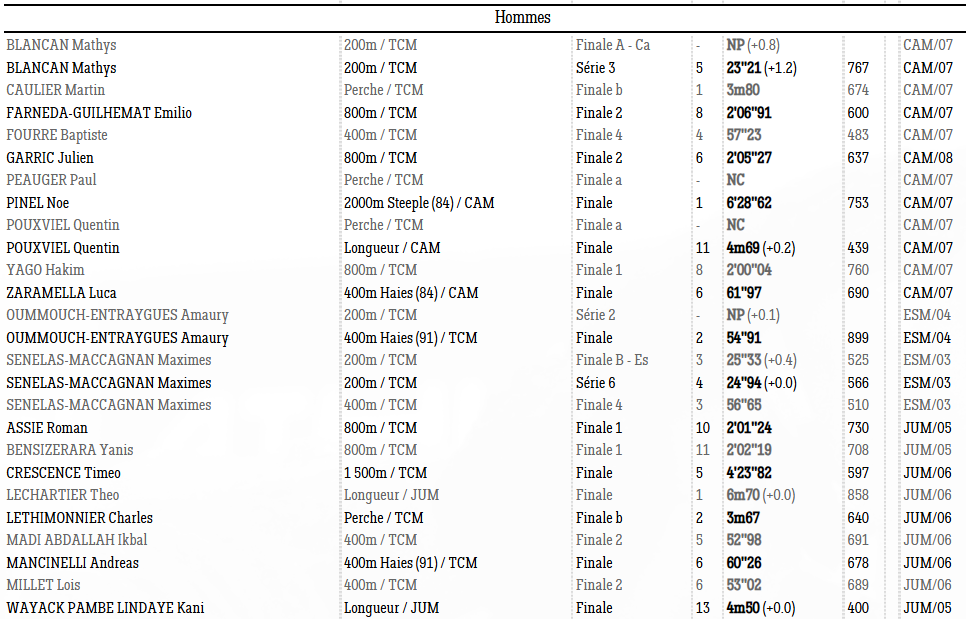Viewport: 966px width, 619px height.
Task: Select event Longueur / CAM
Action: (392, 248)
